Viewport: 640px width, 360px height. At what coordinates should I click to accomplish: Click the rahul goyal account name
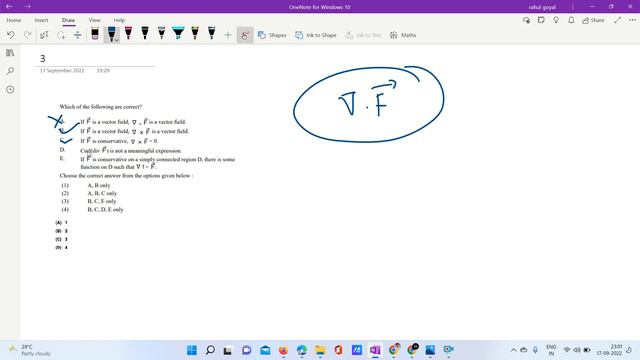click(542, 7)
